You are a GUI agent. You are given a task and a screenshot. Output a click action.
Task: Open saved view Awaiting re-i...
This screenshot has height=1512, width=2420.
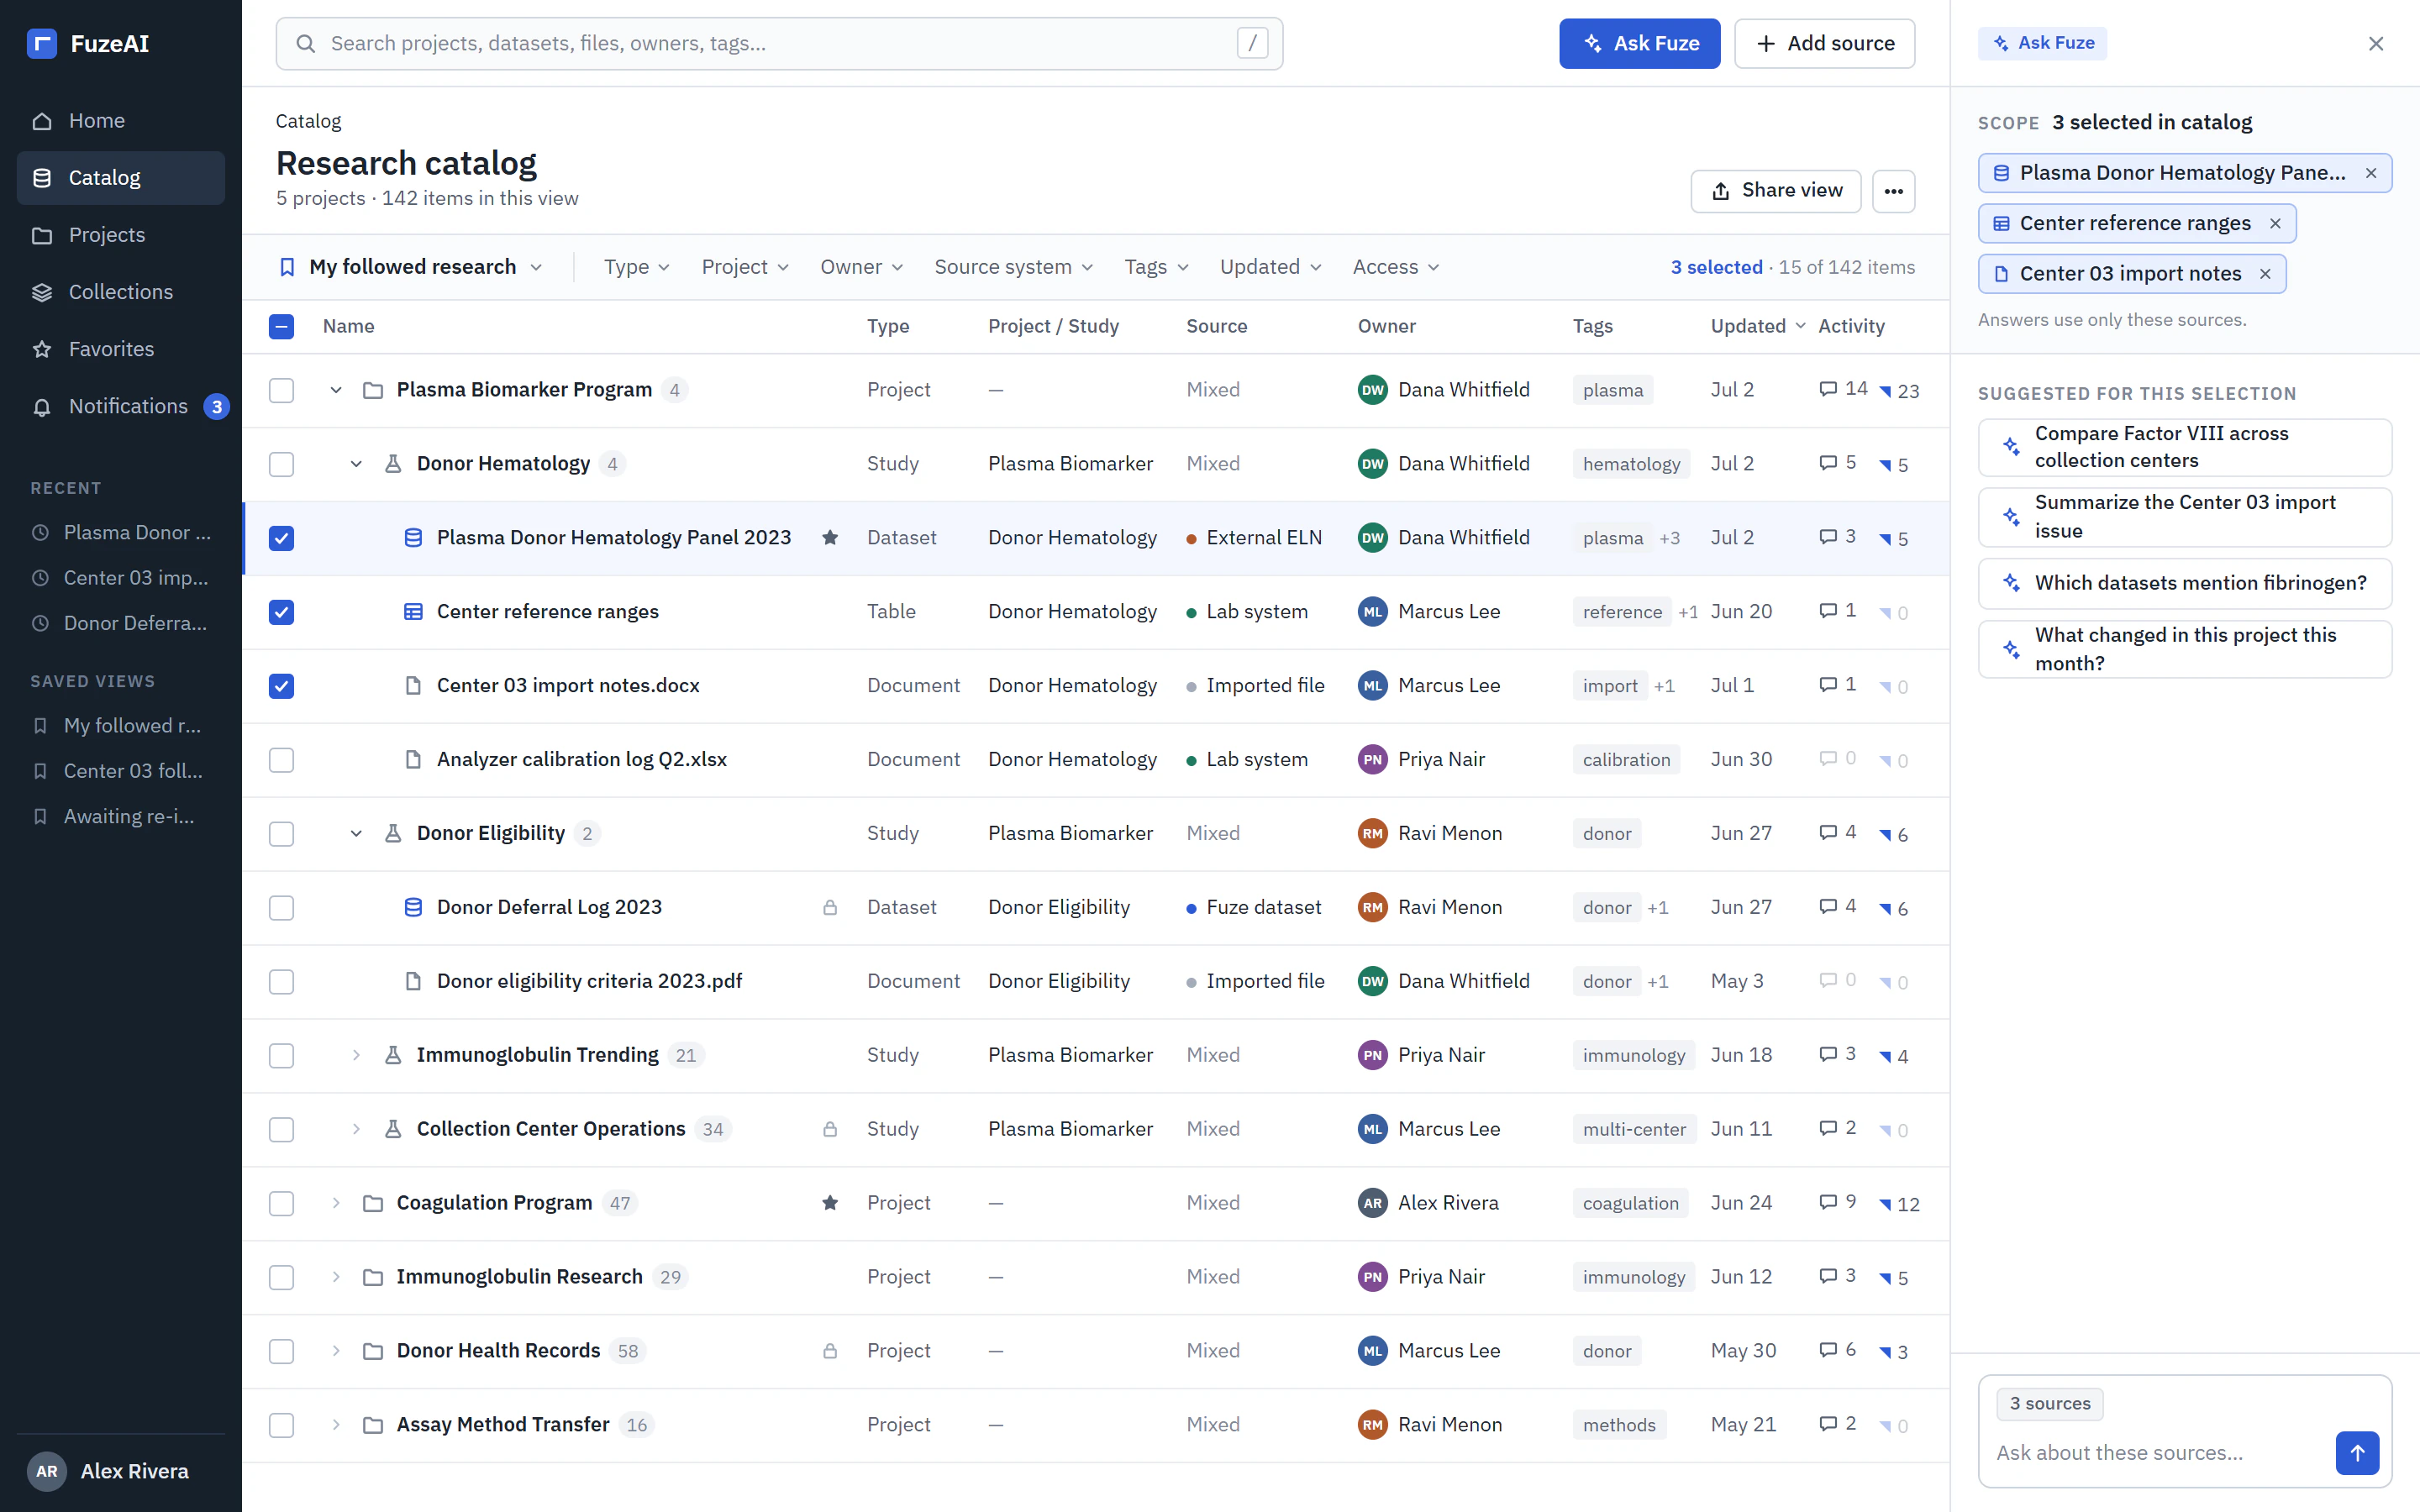121,817
